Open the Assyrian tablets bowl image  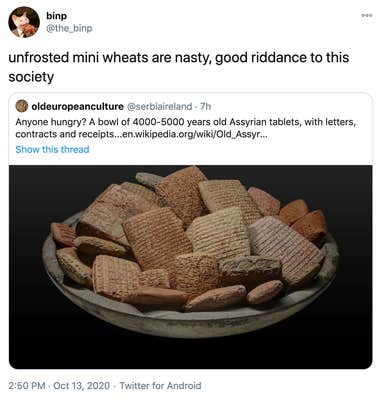(191, 267)
